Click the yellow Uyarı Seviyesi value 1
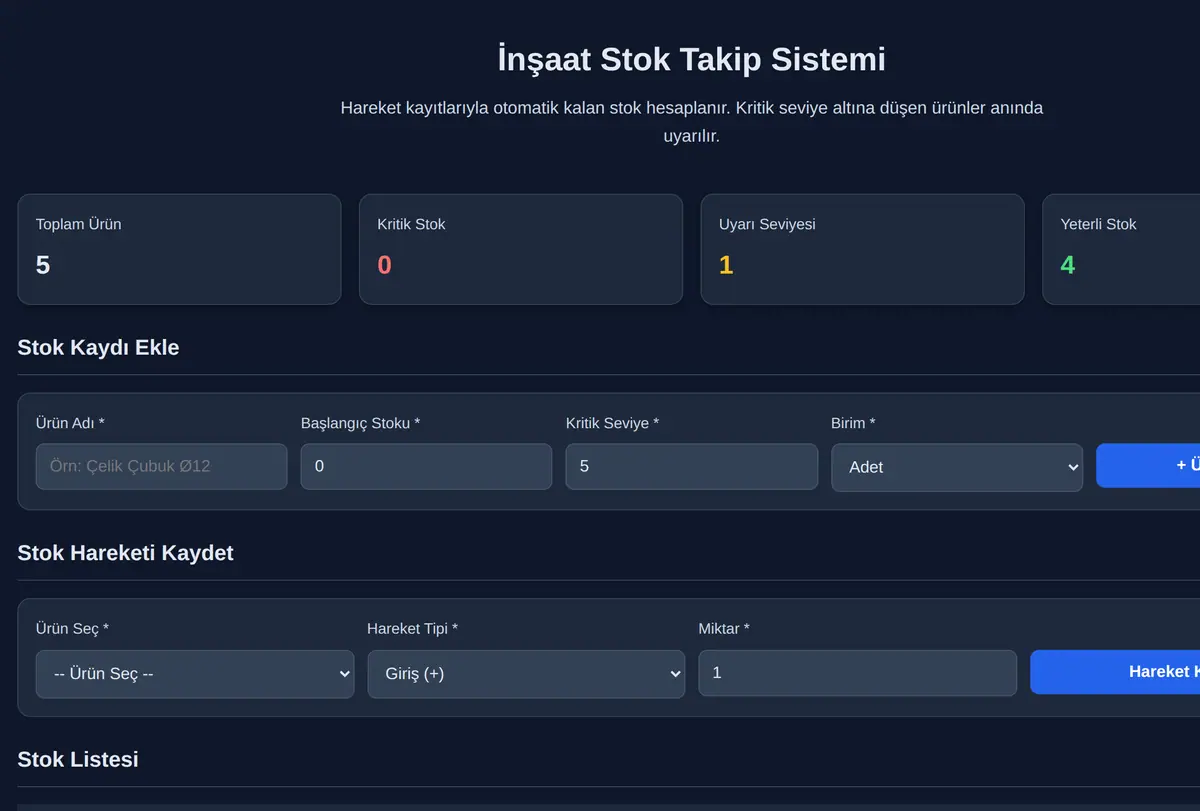The height and width of the screenshot is (811, 1200). coord(726,265)
